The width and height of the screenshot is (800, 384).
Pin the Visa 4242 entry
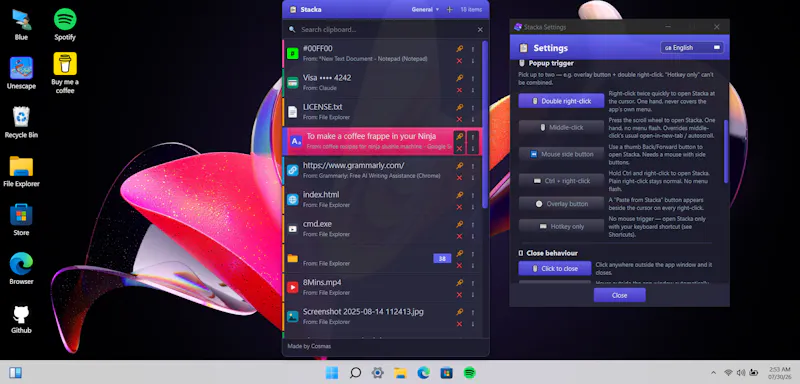(459, 78)
